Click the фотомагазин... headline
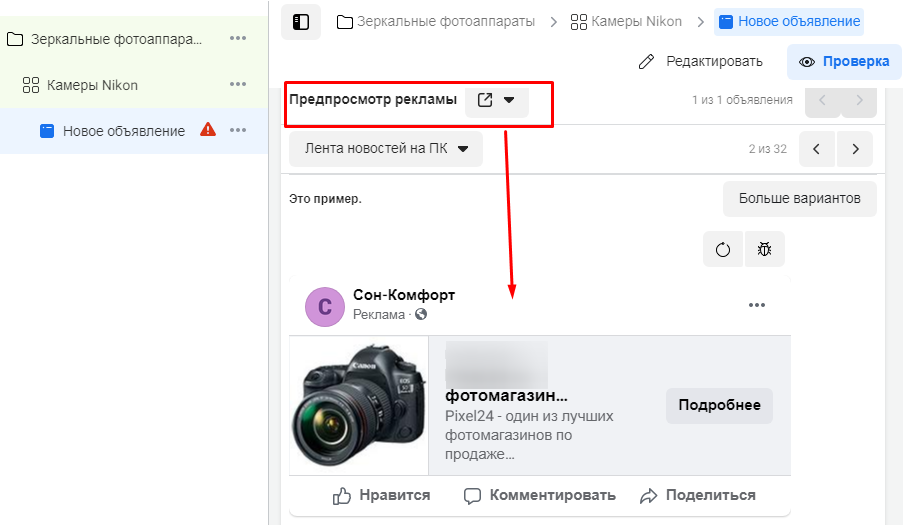The image size is (903, 525). [x=506, y=395]
